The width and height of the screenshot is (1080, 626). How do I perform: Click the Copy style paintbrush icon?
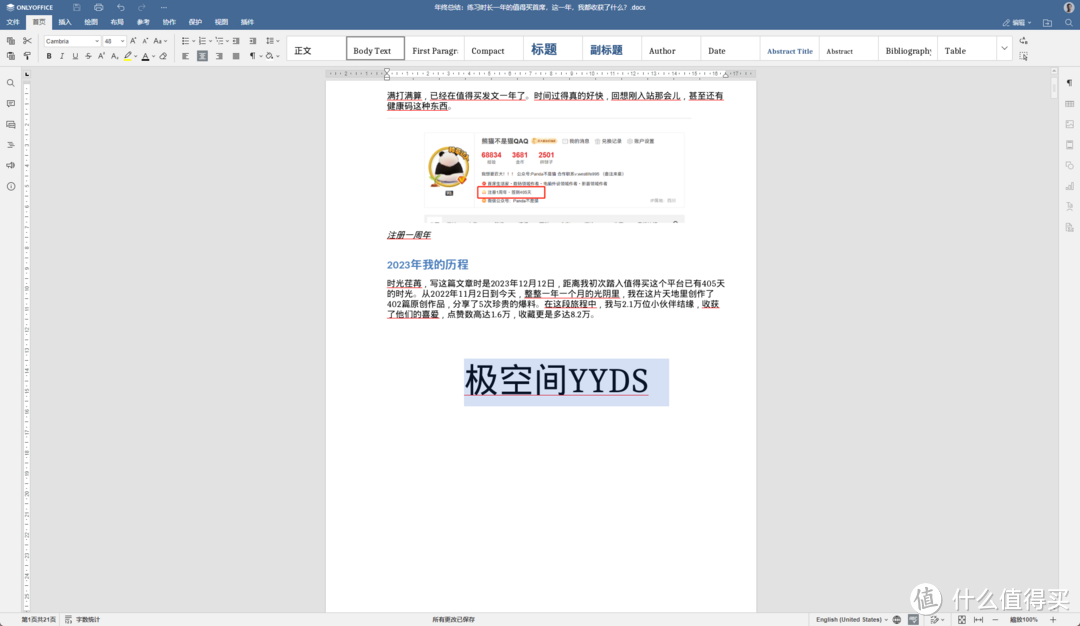(27, 56)
